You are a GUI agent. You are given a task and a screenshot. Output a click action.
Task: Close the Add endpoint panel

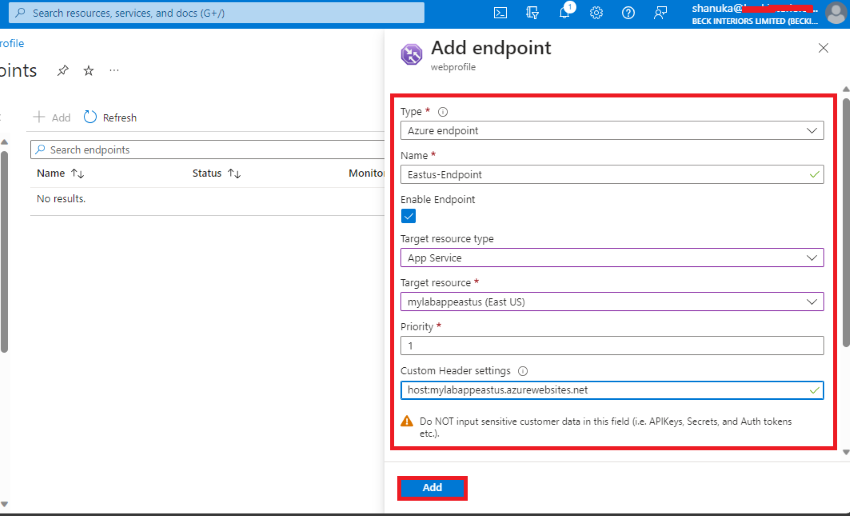pos(823,48)
